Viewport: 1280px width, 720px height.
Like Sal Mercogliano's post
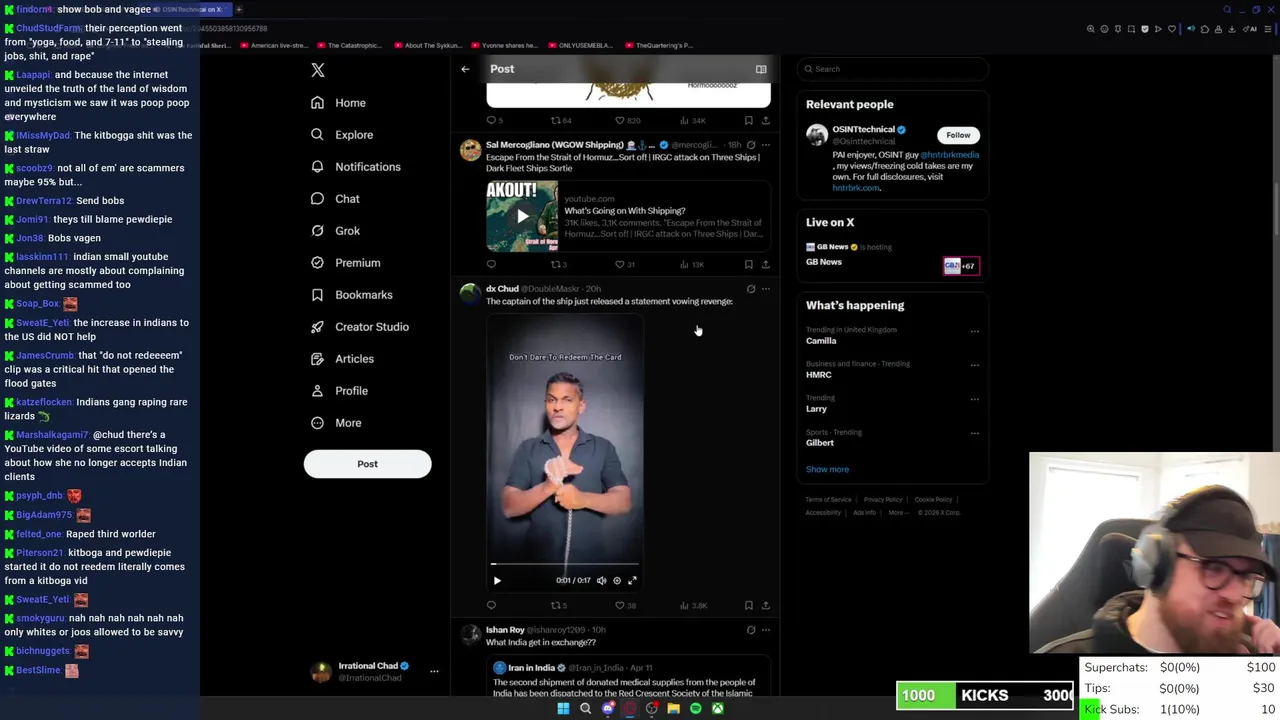[x=624, y=265]
